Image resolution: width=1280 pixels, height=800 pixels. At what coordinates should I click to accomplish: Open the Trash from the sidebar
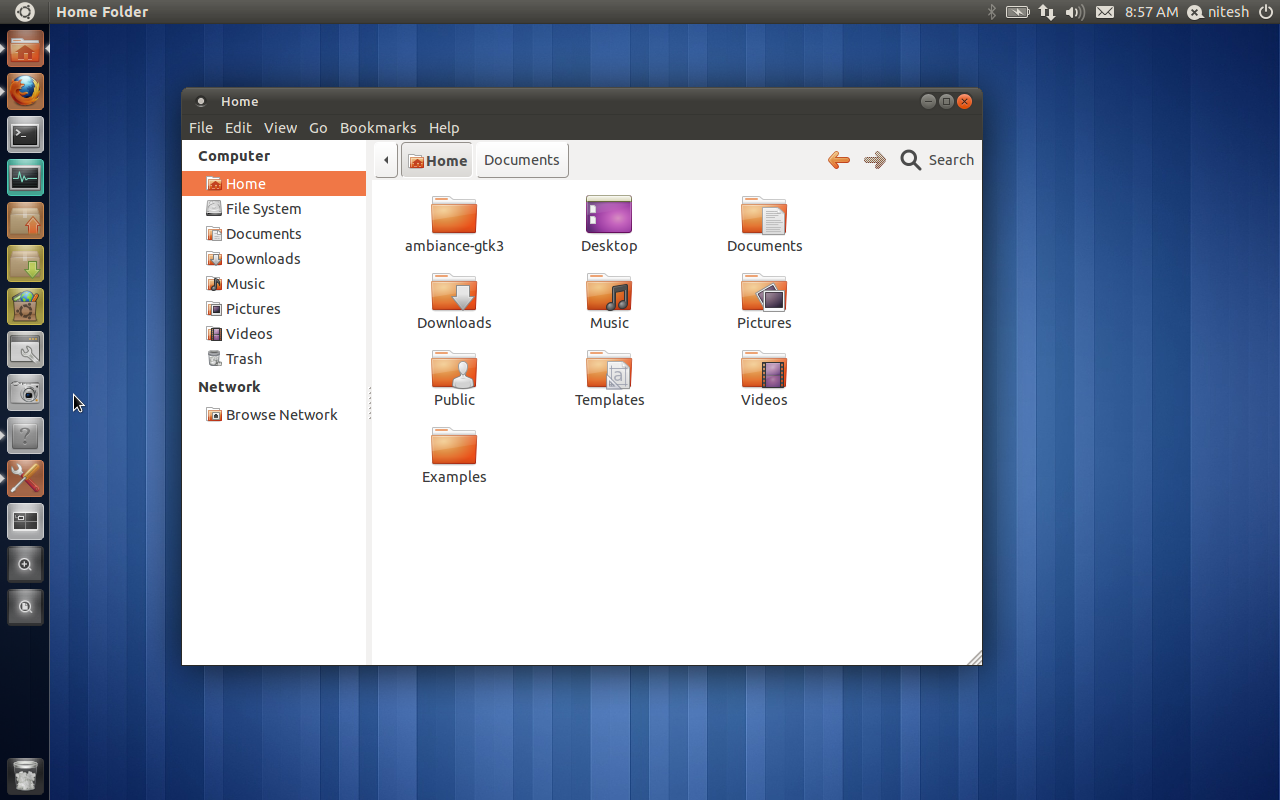pos(243,358)
